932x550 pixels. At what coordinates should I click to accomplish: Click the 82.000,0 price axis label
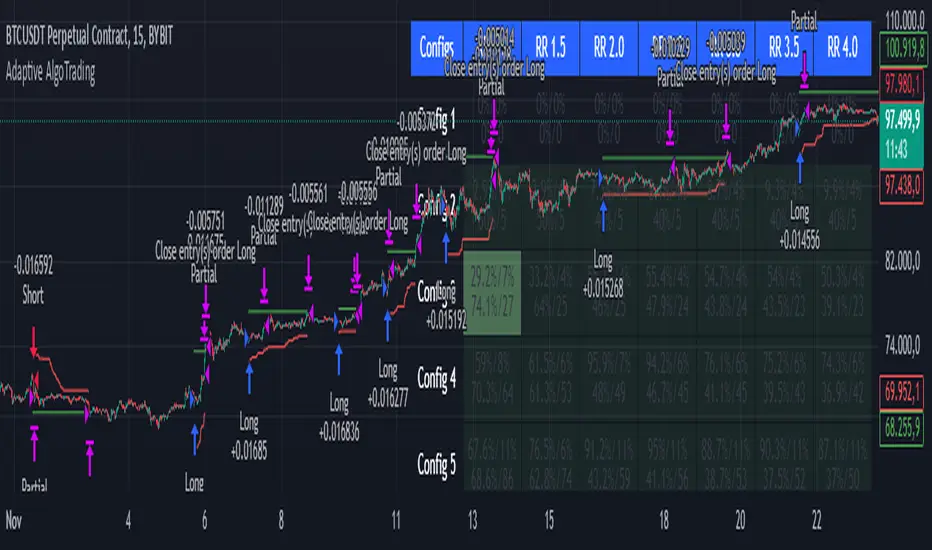tap(902, 260)
